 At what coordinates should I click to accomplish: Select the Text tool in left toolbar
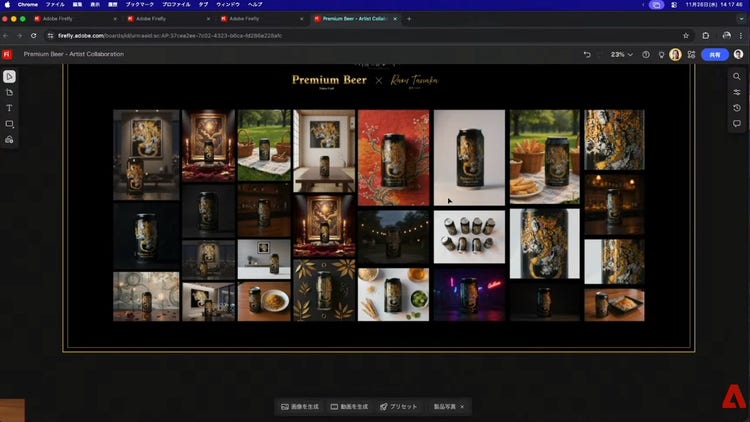click(9, 108)
